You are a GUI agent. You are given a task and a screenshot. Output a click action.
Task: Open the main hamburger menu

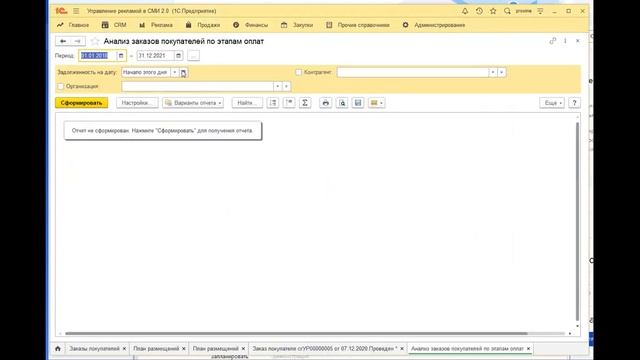pos(76,11)
